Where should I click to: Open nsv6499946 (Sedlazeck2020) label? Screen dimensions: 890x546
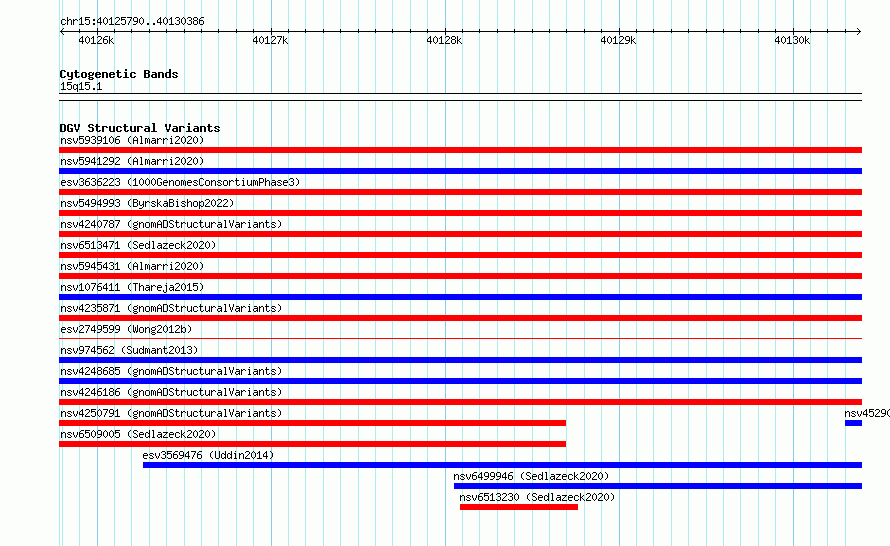(531, 476)
